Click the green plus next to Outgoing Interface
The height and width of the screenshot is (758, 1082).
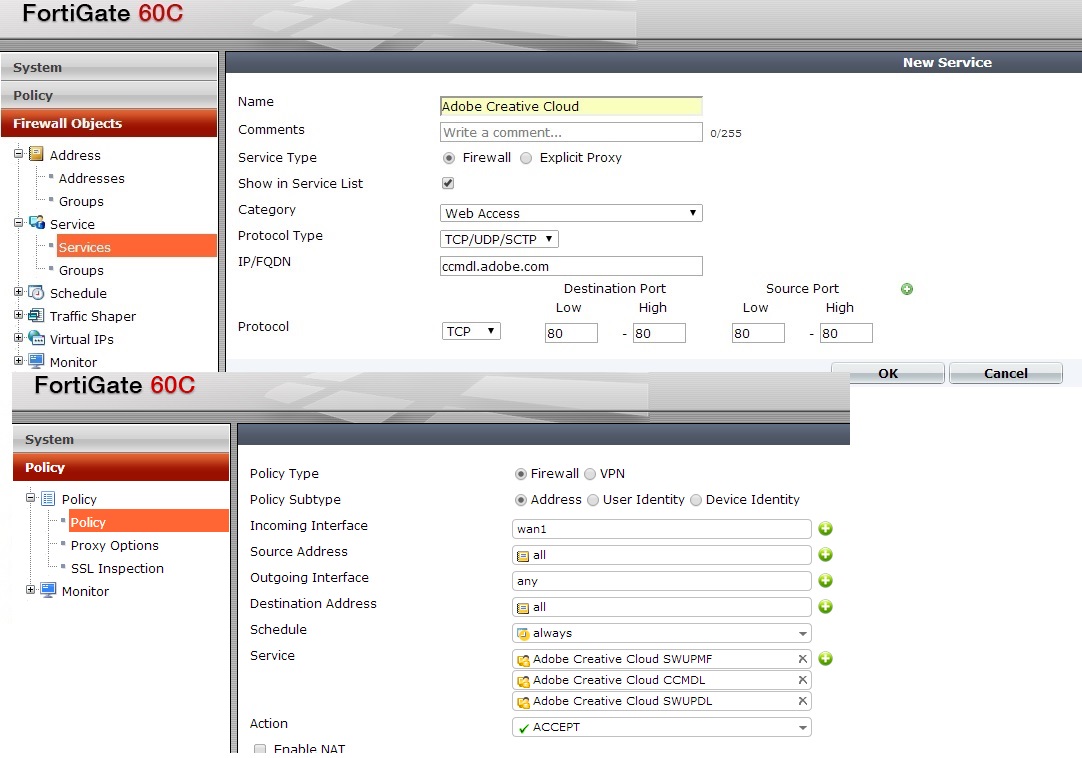[825, 581]
